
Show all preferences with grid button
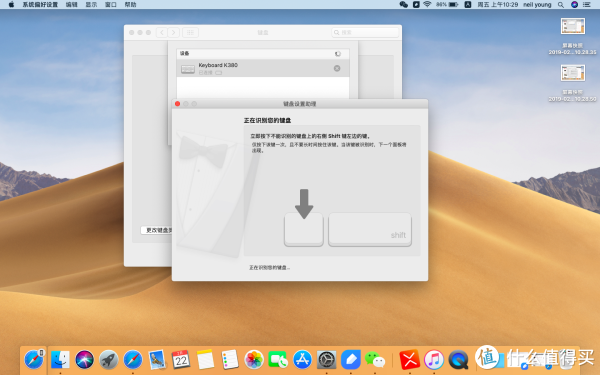coord(190,33)
